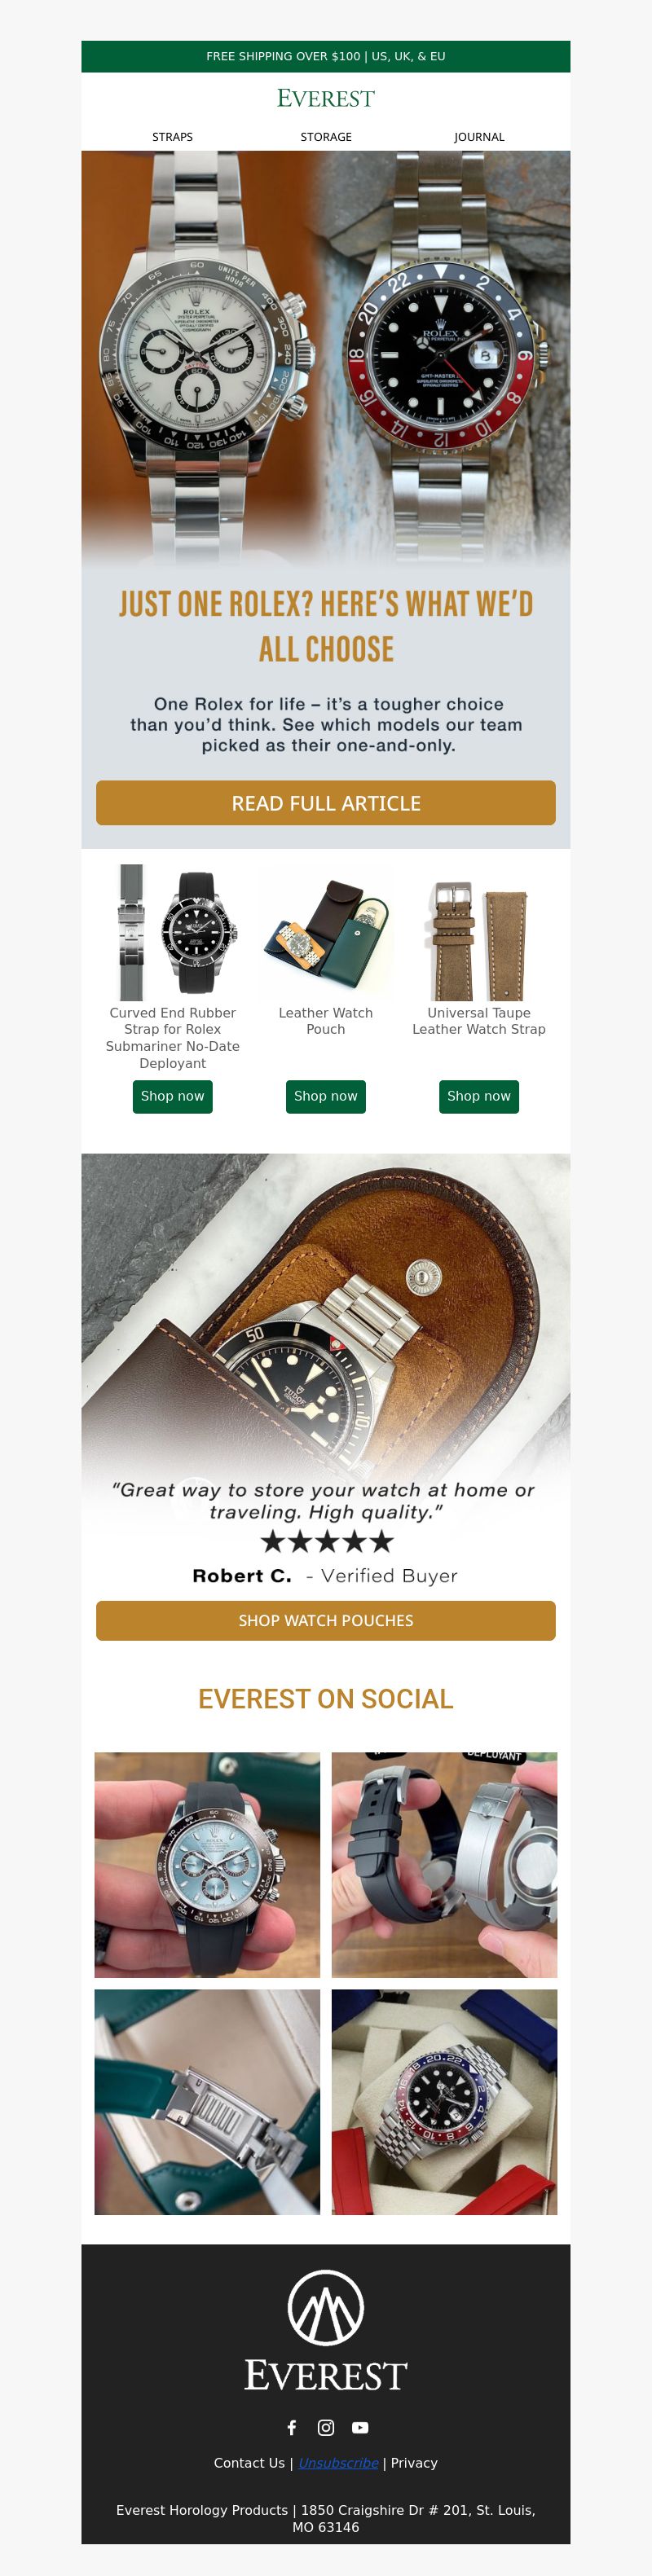Shop now for Leather Watch Pouch
This screenshot has height=2576, width=652.
click(x=326, y=1096)
